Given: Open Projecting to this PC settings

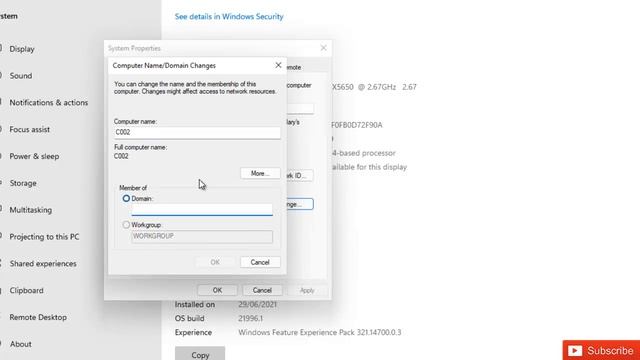Looking at the screenshot, I should point(44,237).
